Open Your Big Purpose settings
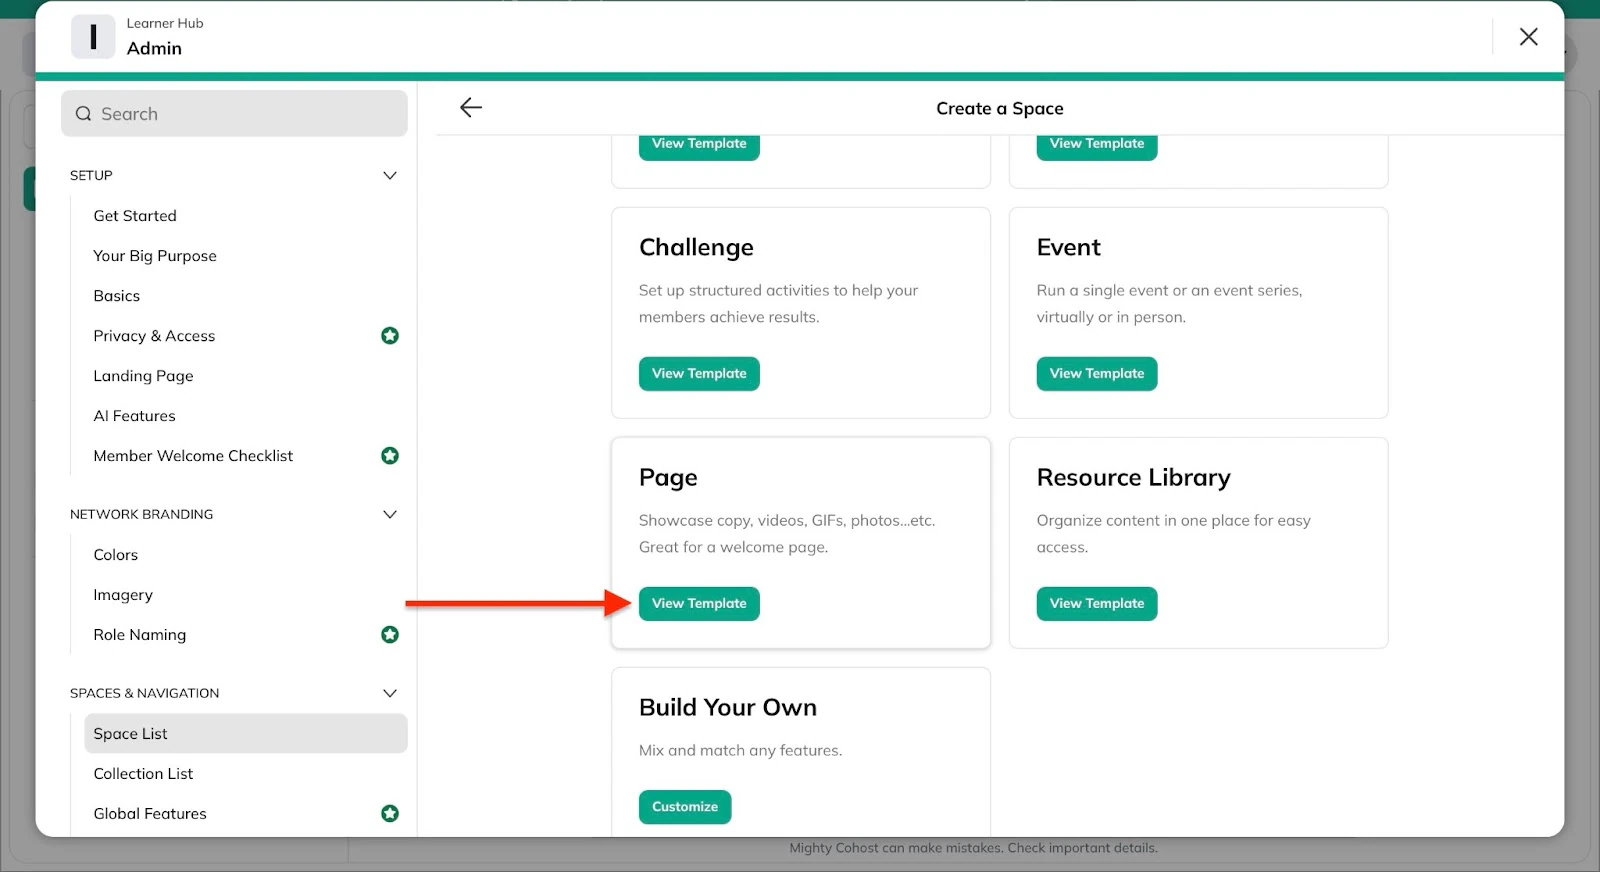 (x=155, y=256)
